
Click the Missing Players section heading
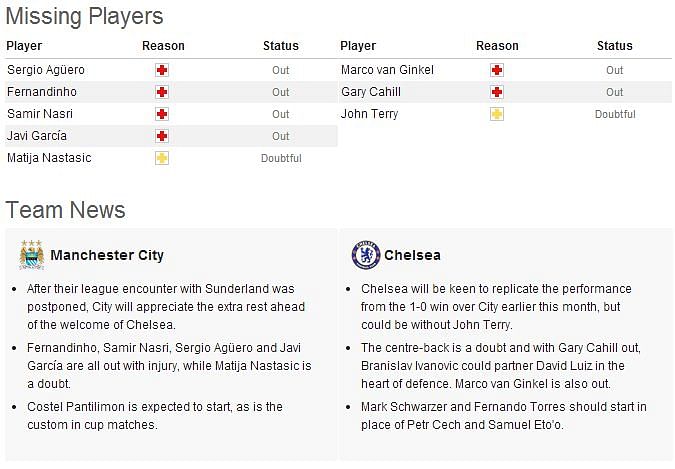[x=84, y=16]
